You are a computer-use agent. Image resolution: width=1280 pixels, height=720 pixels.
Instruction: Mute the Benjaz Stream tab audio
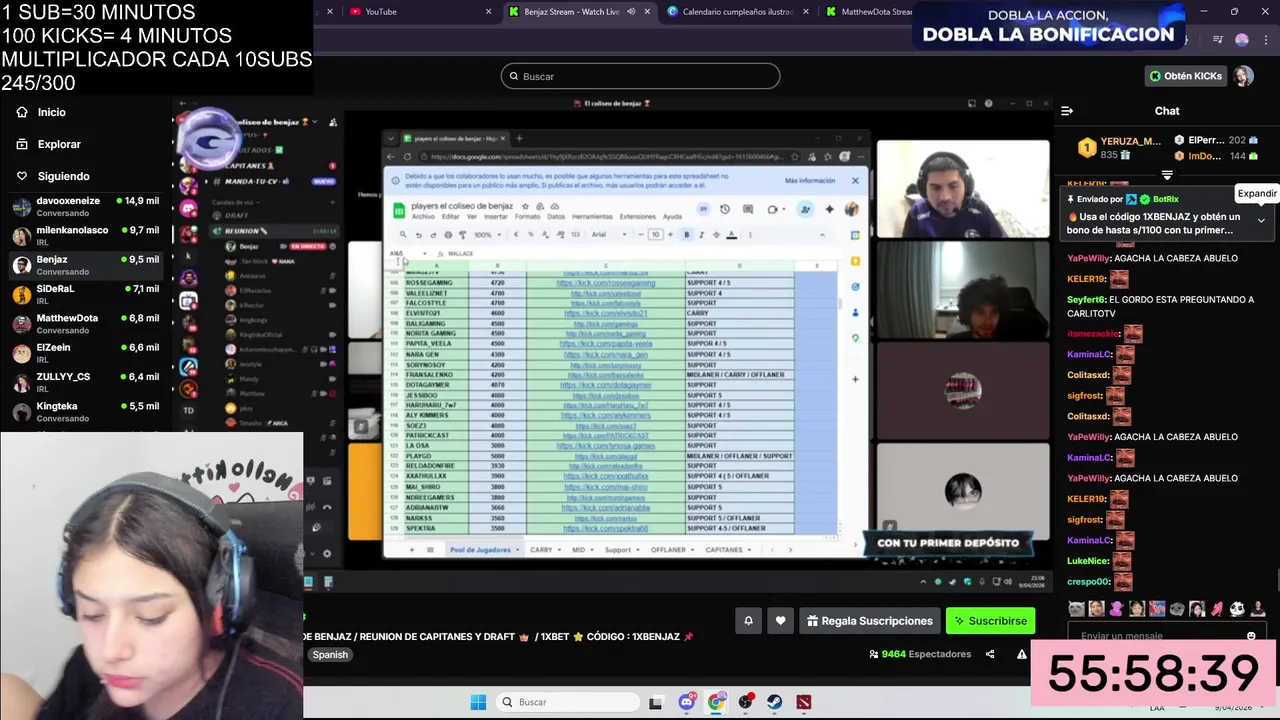click(631, 12)
